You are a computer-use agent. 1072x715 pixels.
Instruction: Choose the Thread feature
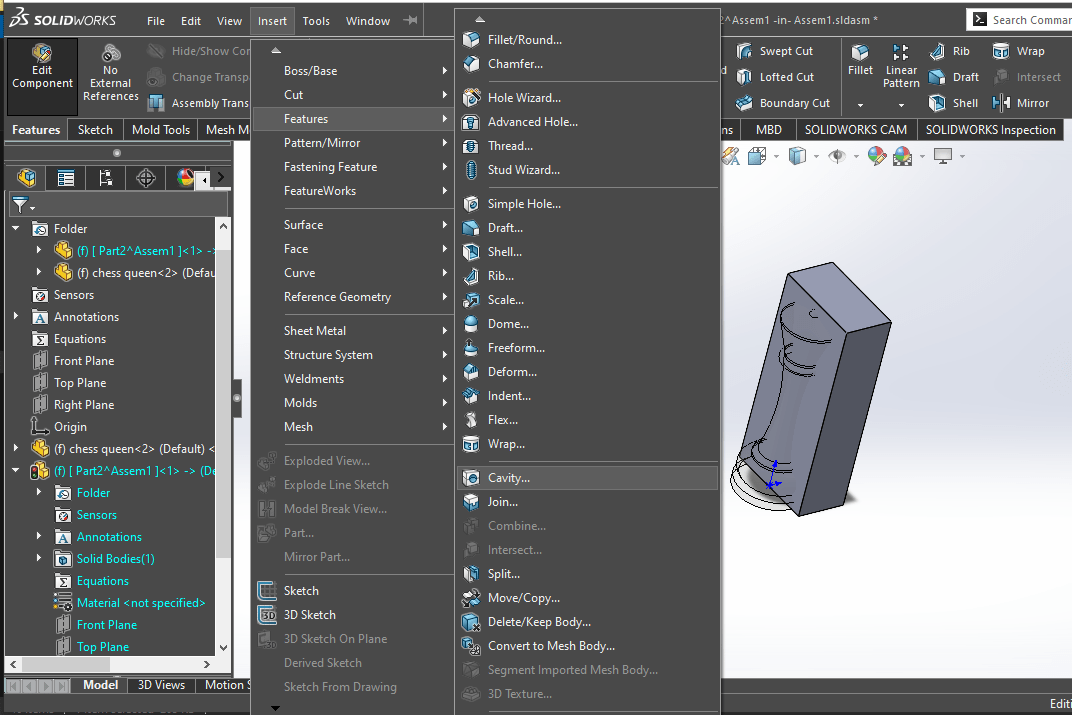[x=587, y=146]
